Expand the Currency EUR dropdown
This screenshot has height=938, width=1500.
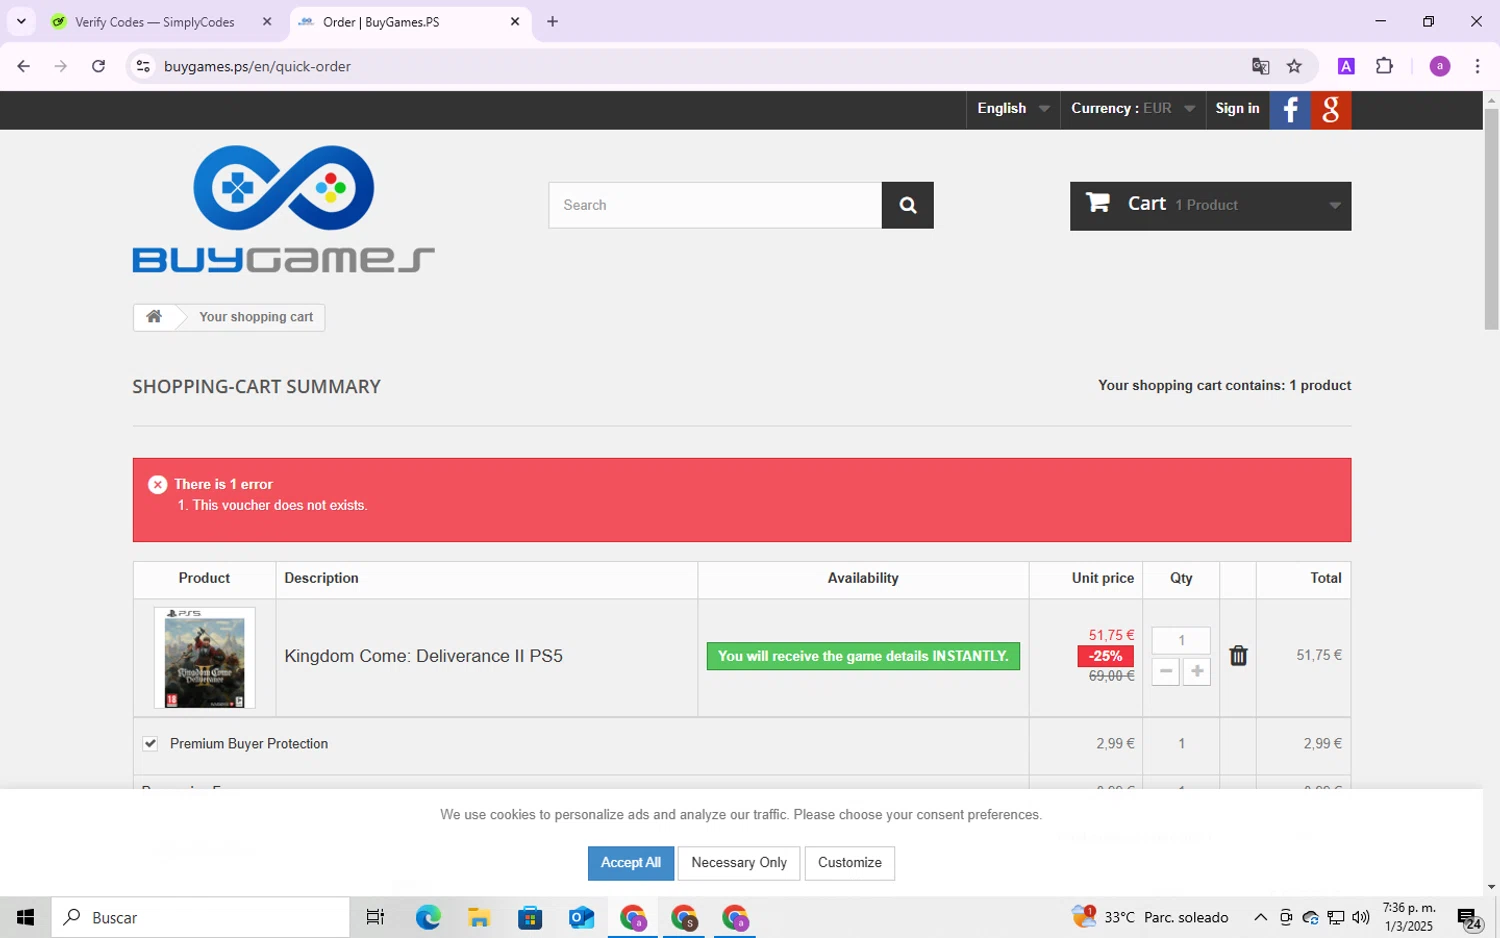(x=1132, y=109)
